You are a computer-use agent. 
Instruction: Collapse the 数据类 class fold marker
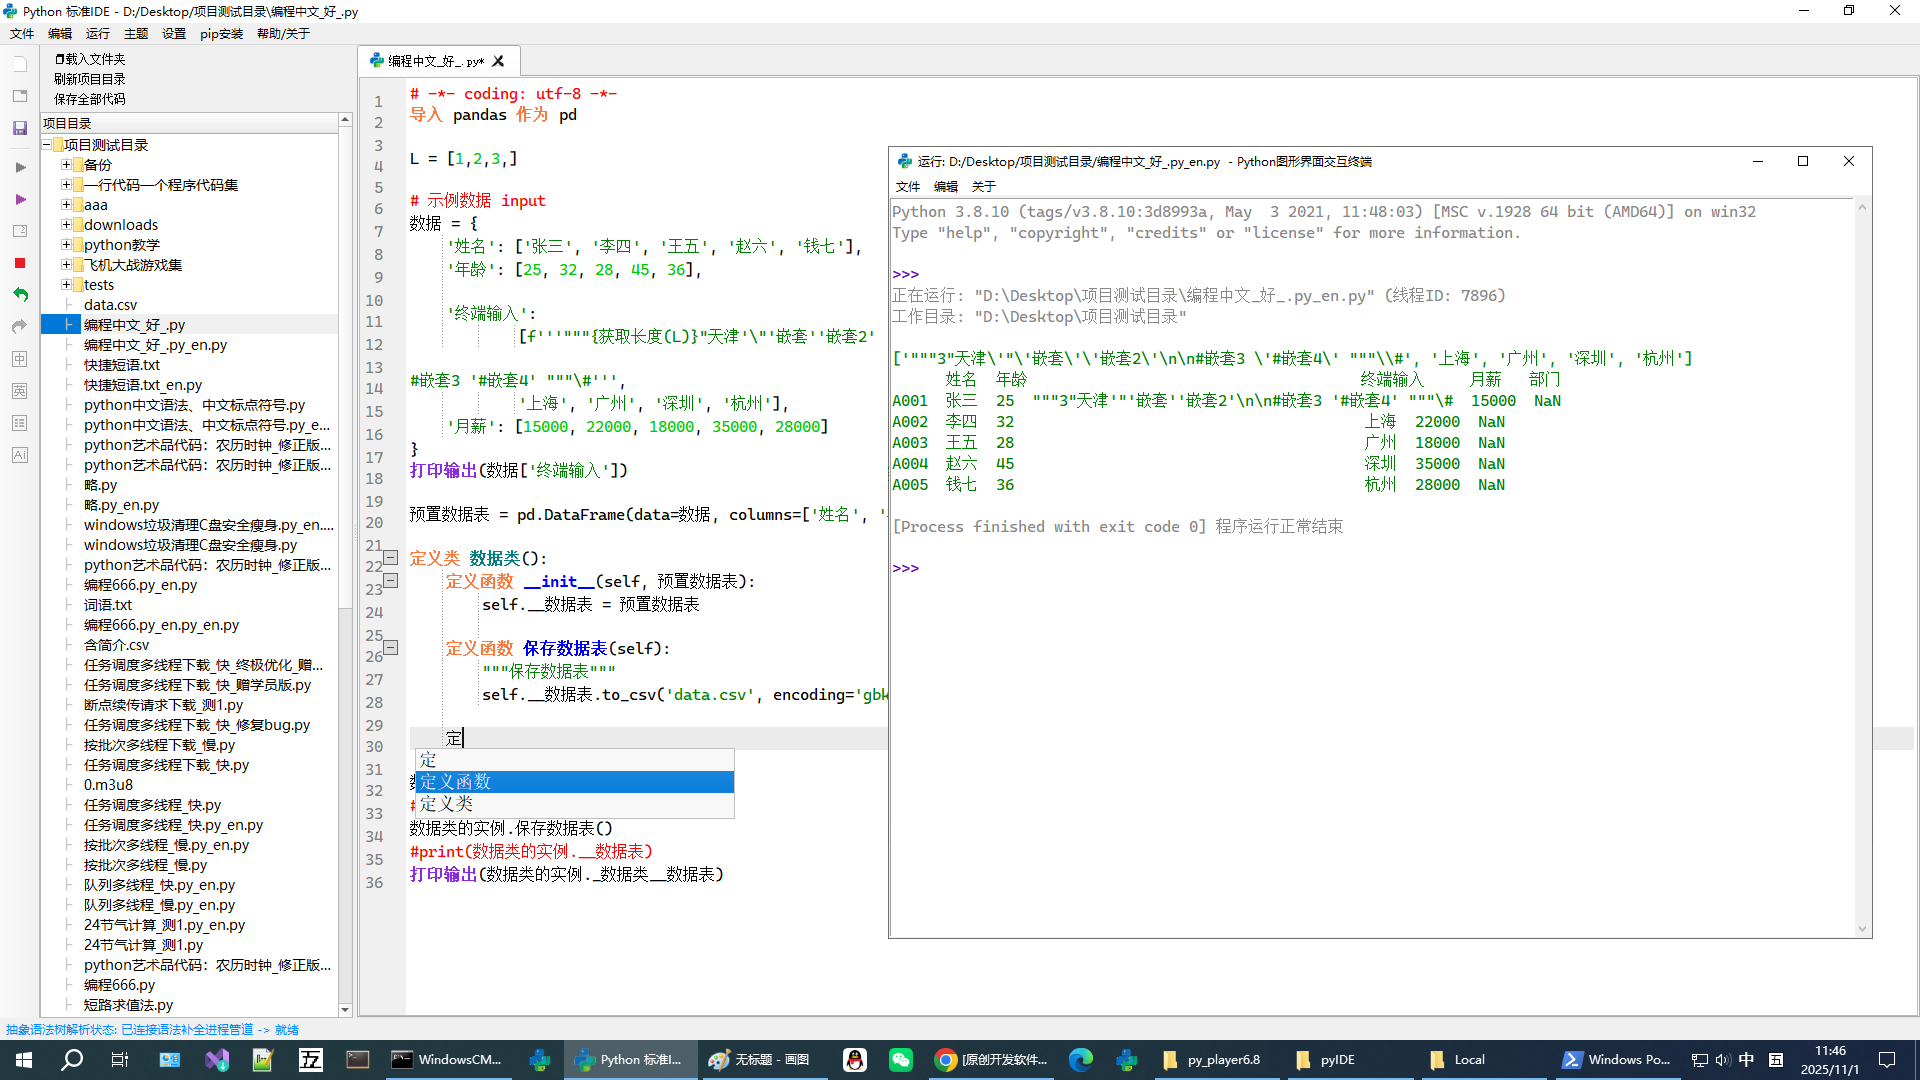click(391, 558)
